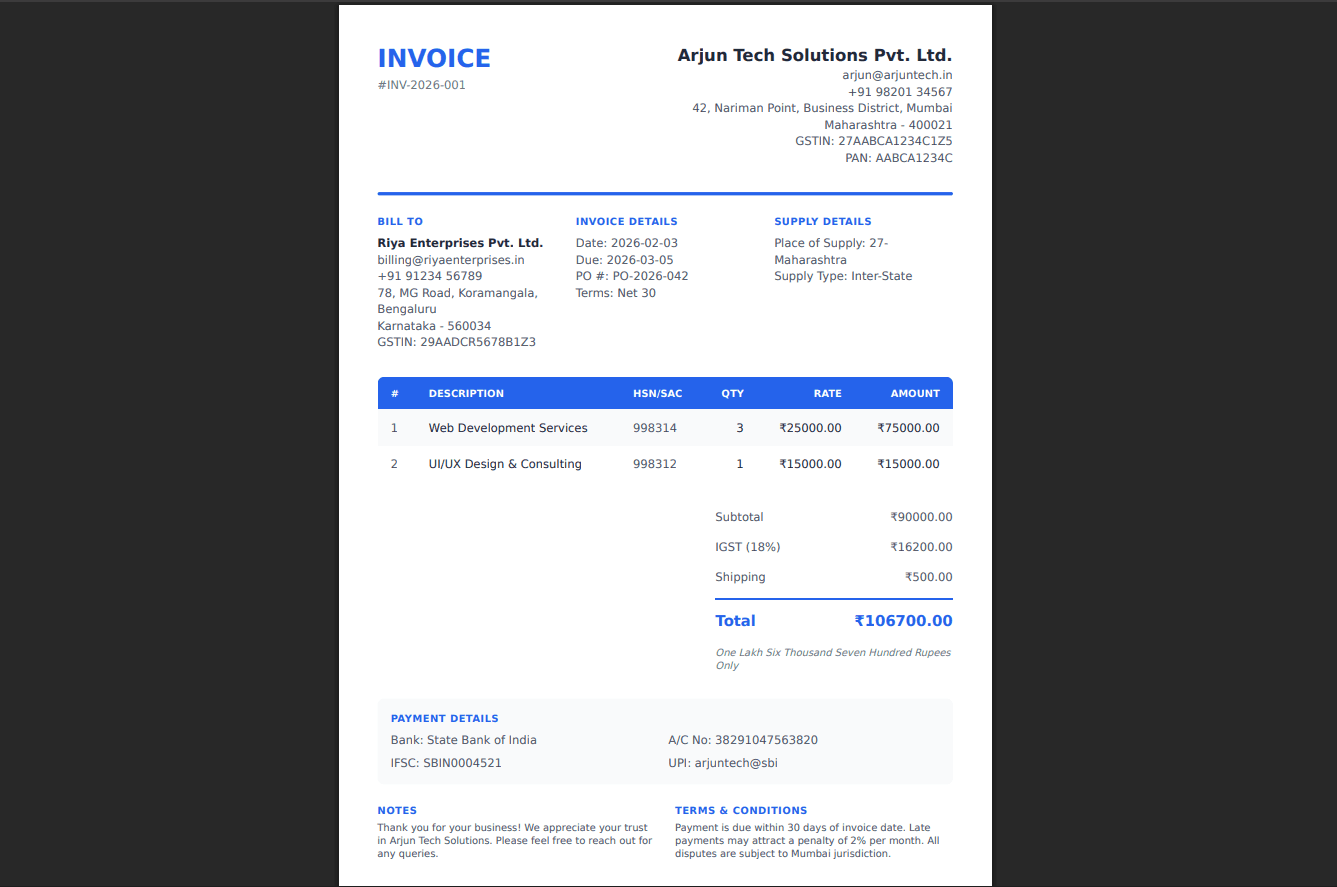This screenshot has height=887, width=1337.
Task: Click the SUPPLY DETAILS section header
Action: click(x=823, y=221)
